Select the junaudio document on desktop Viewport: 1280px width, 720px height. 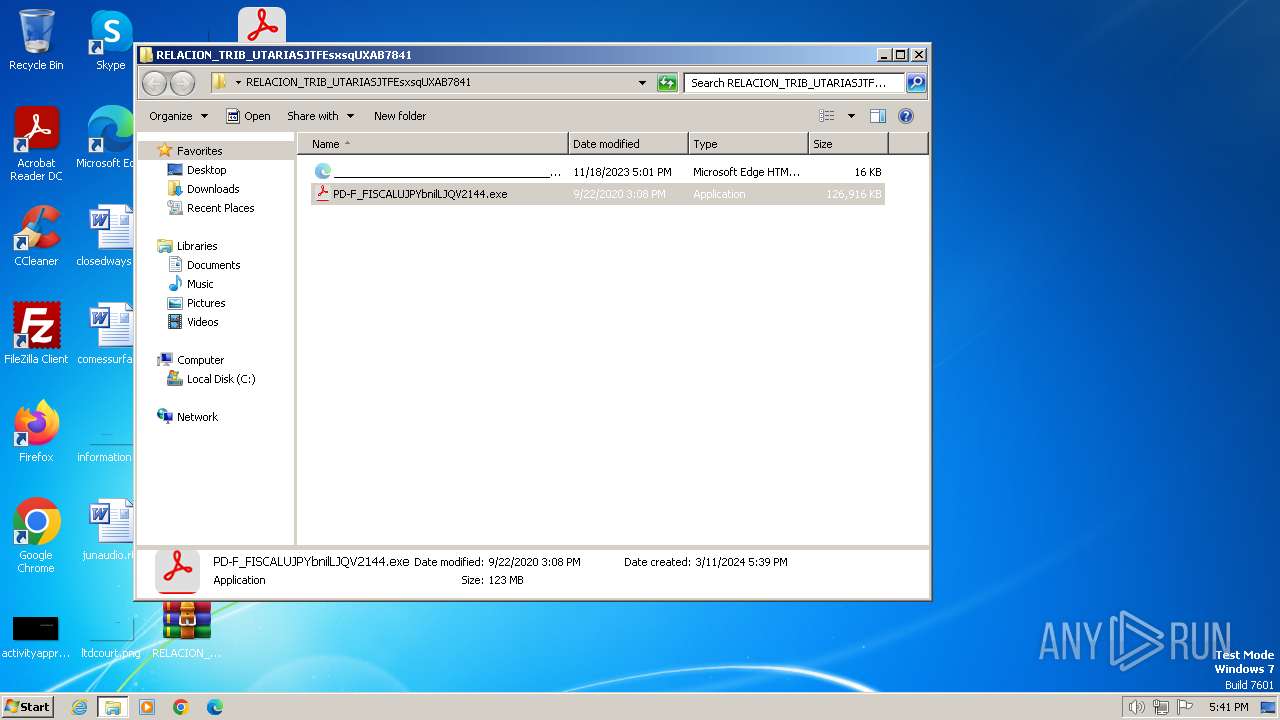[108, 530]
